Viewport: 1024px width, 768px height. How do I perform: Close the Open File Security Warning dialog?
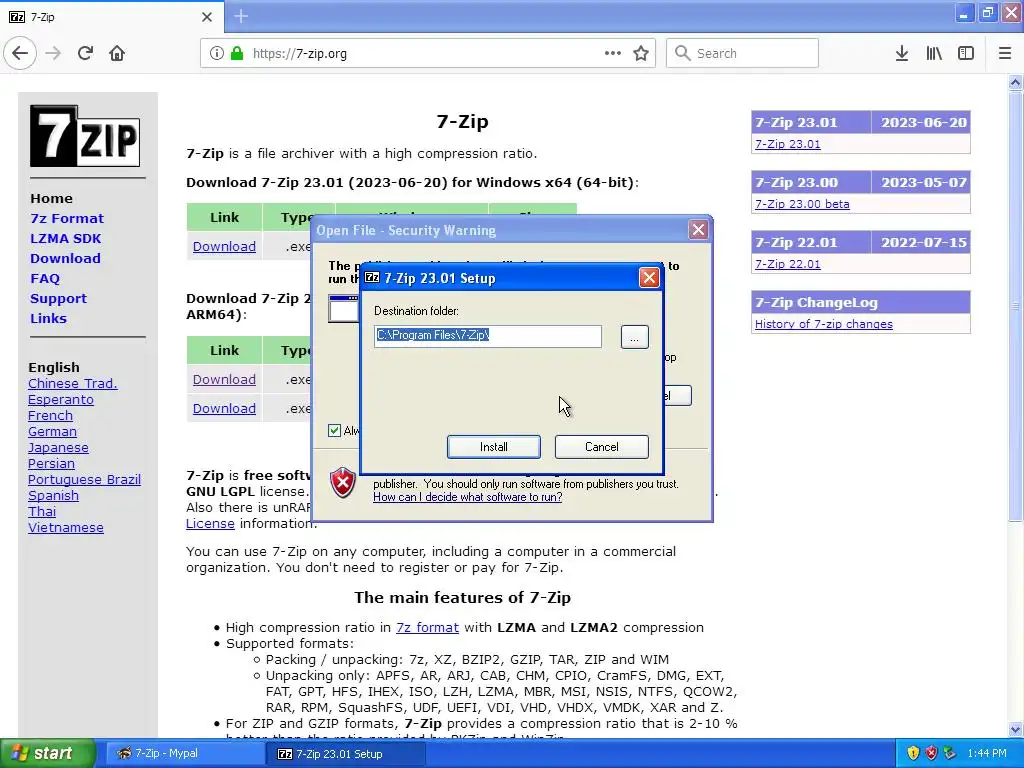click(x=698, y=230)
